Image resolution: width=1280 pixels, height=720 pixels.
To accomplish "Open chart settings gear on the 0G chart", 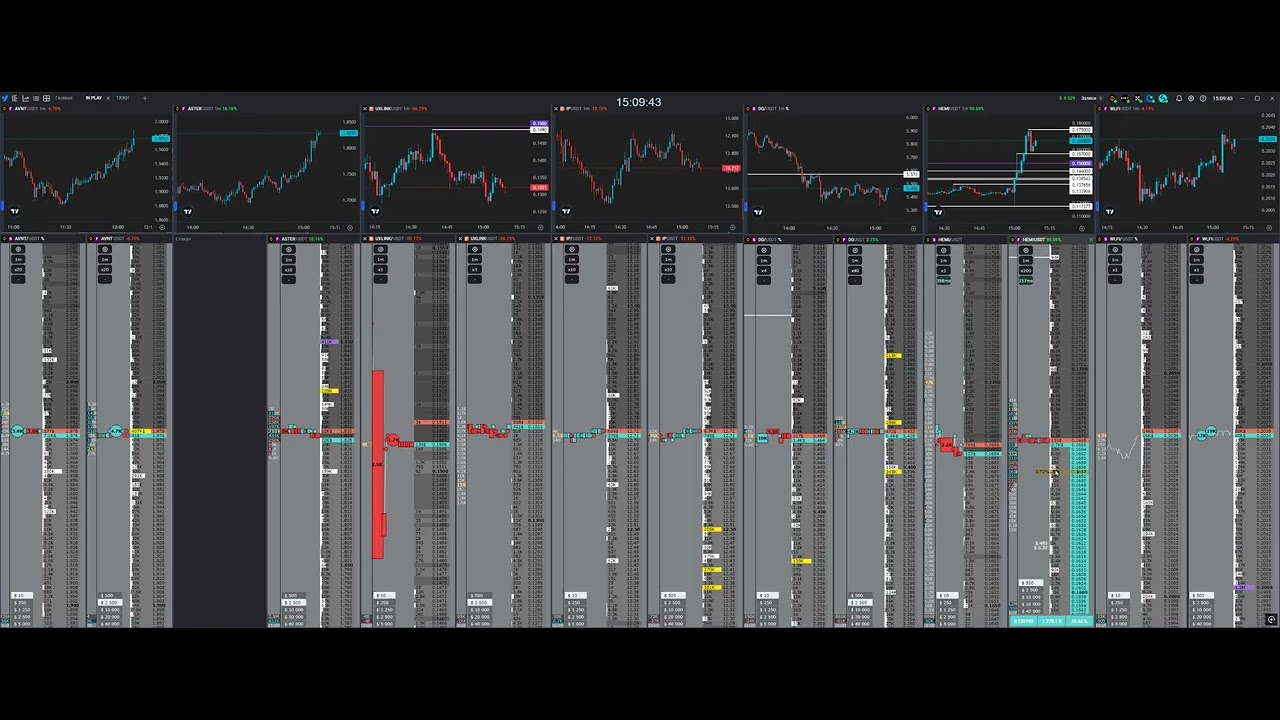I will (914, 227).
